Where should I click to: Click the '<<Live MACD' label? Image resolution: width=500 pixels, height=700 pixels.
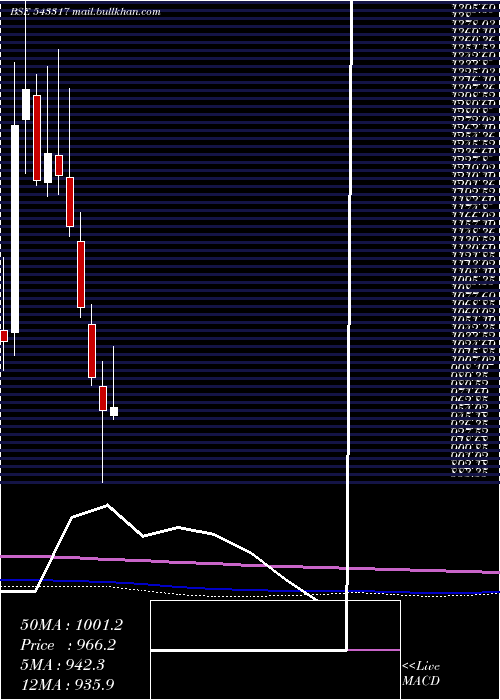pos(421,674)
